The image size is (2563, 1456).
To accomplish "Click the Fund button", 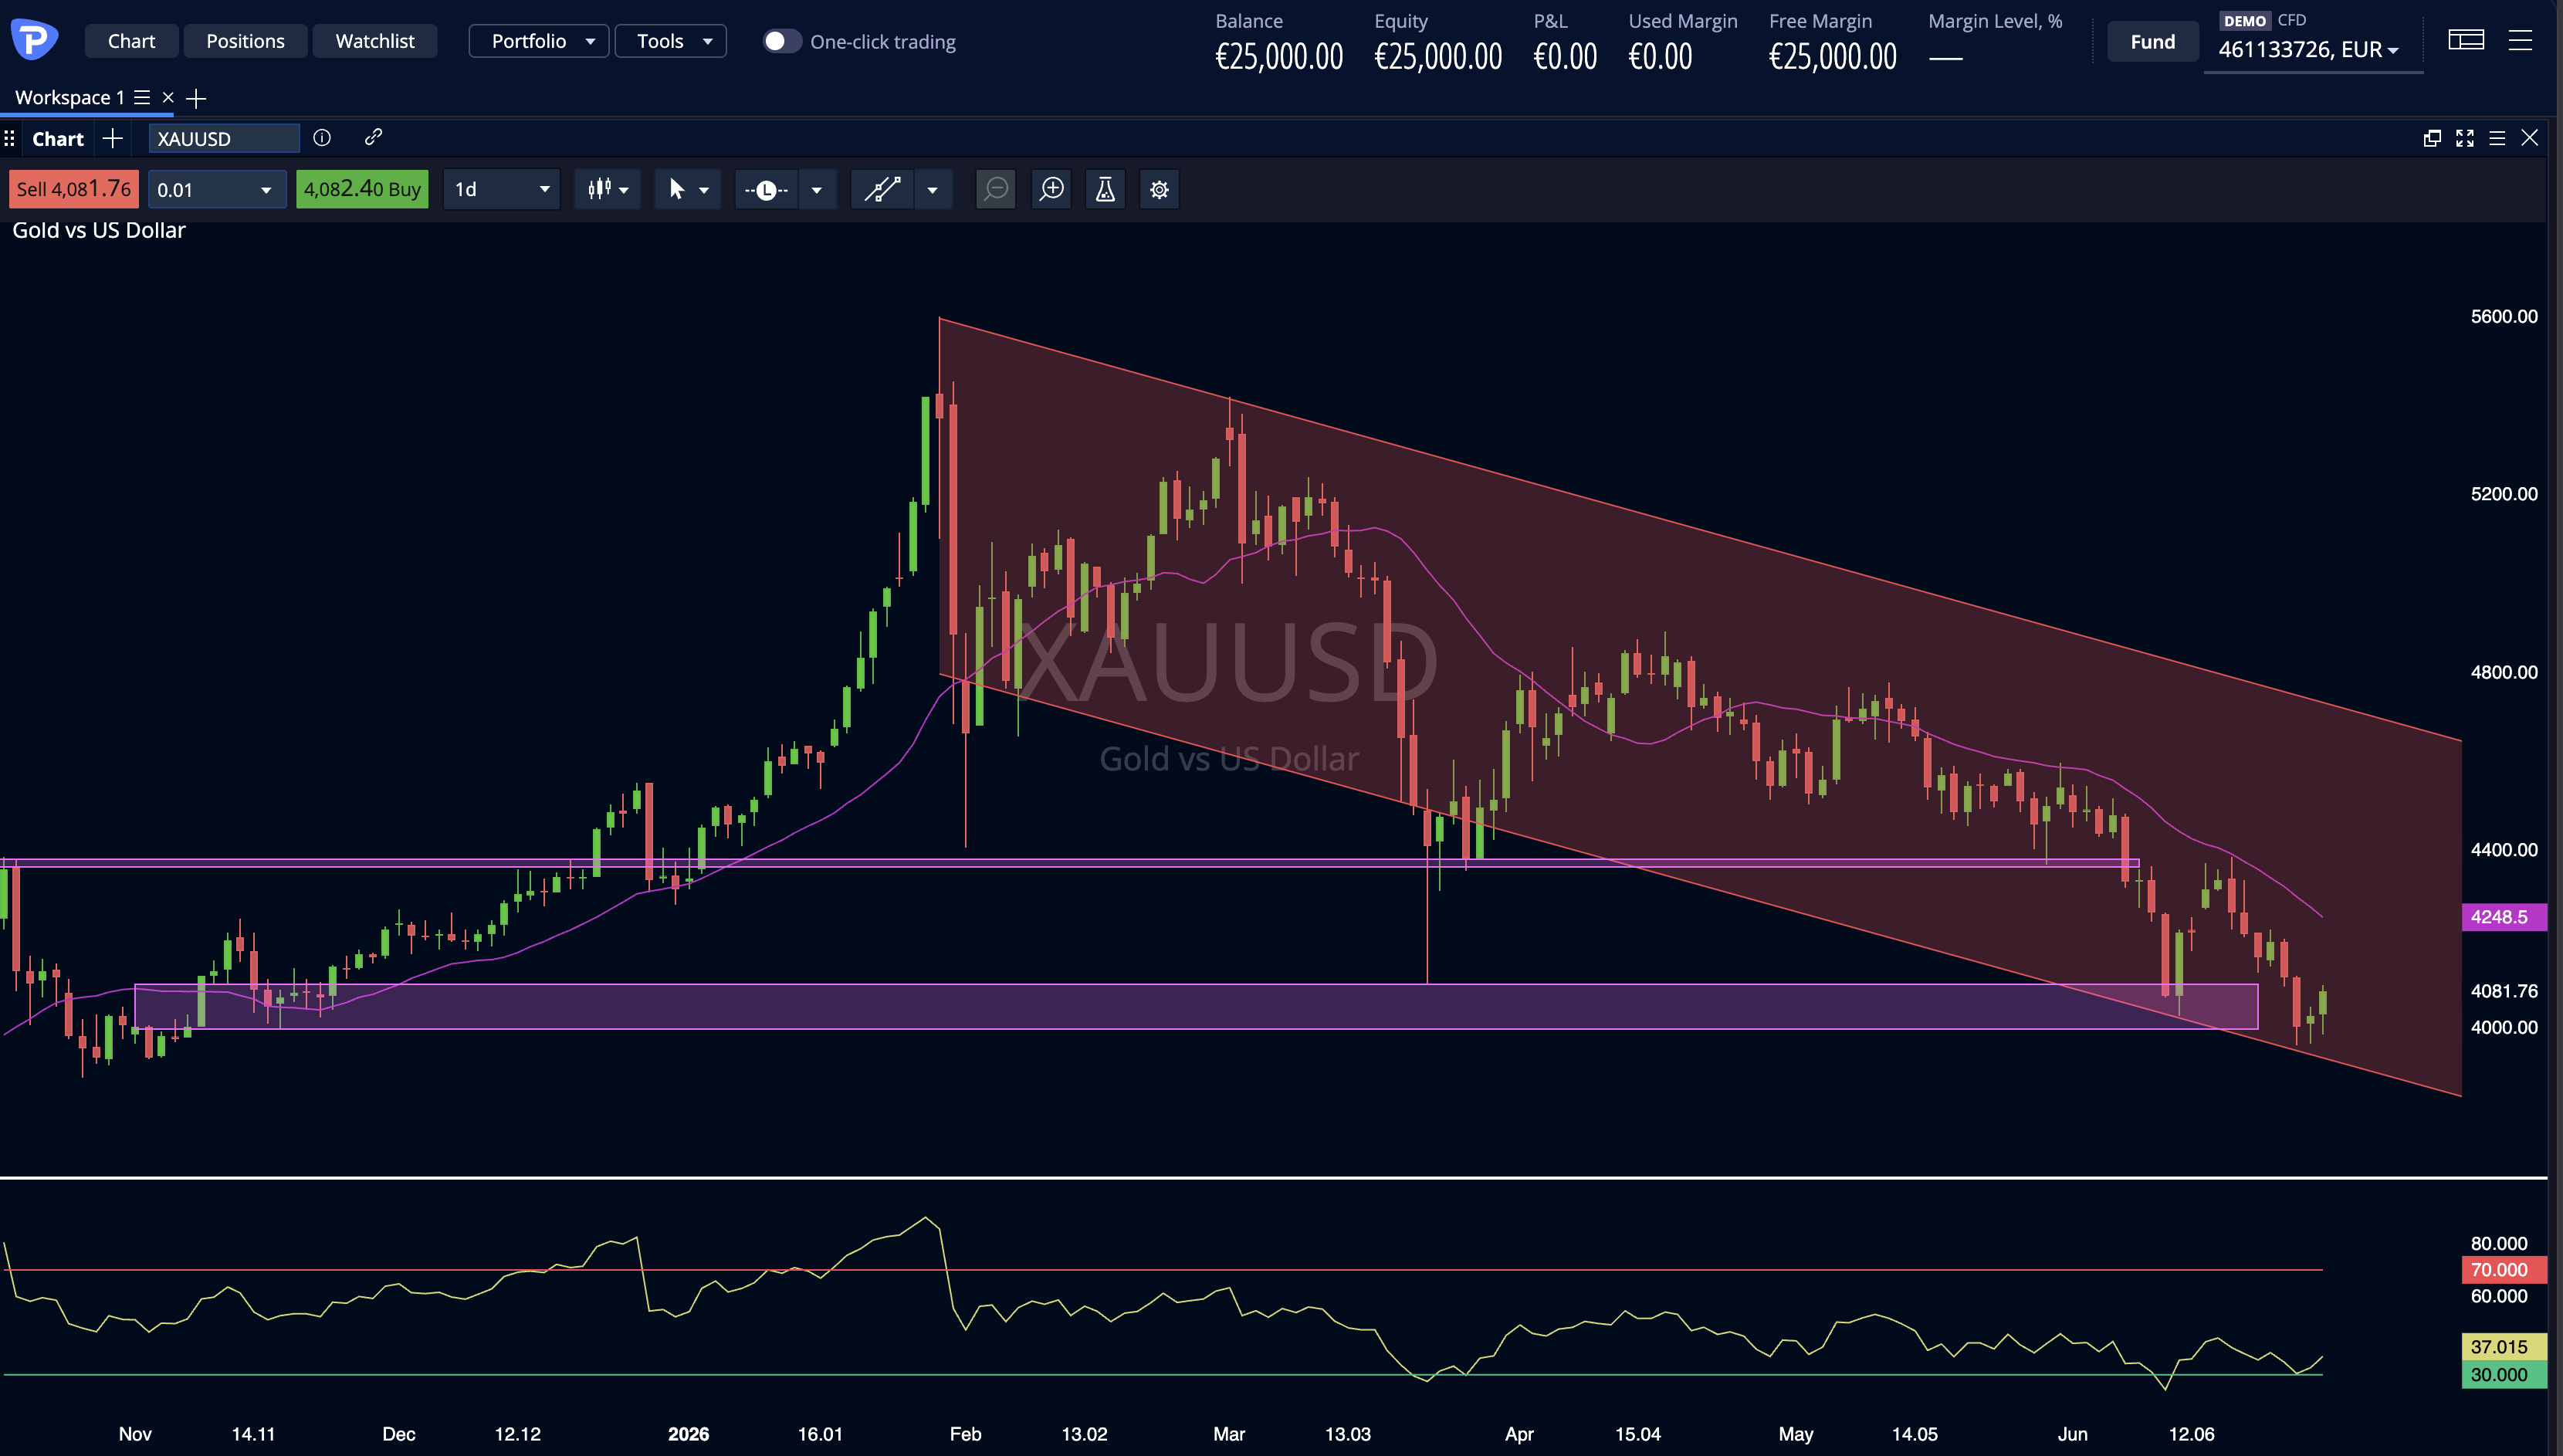I will (x=2152, y=41).
